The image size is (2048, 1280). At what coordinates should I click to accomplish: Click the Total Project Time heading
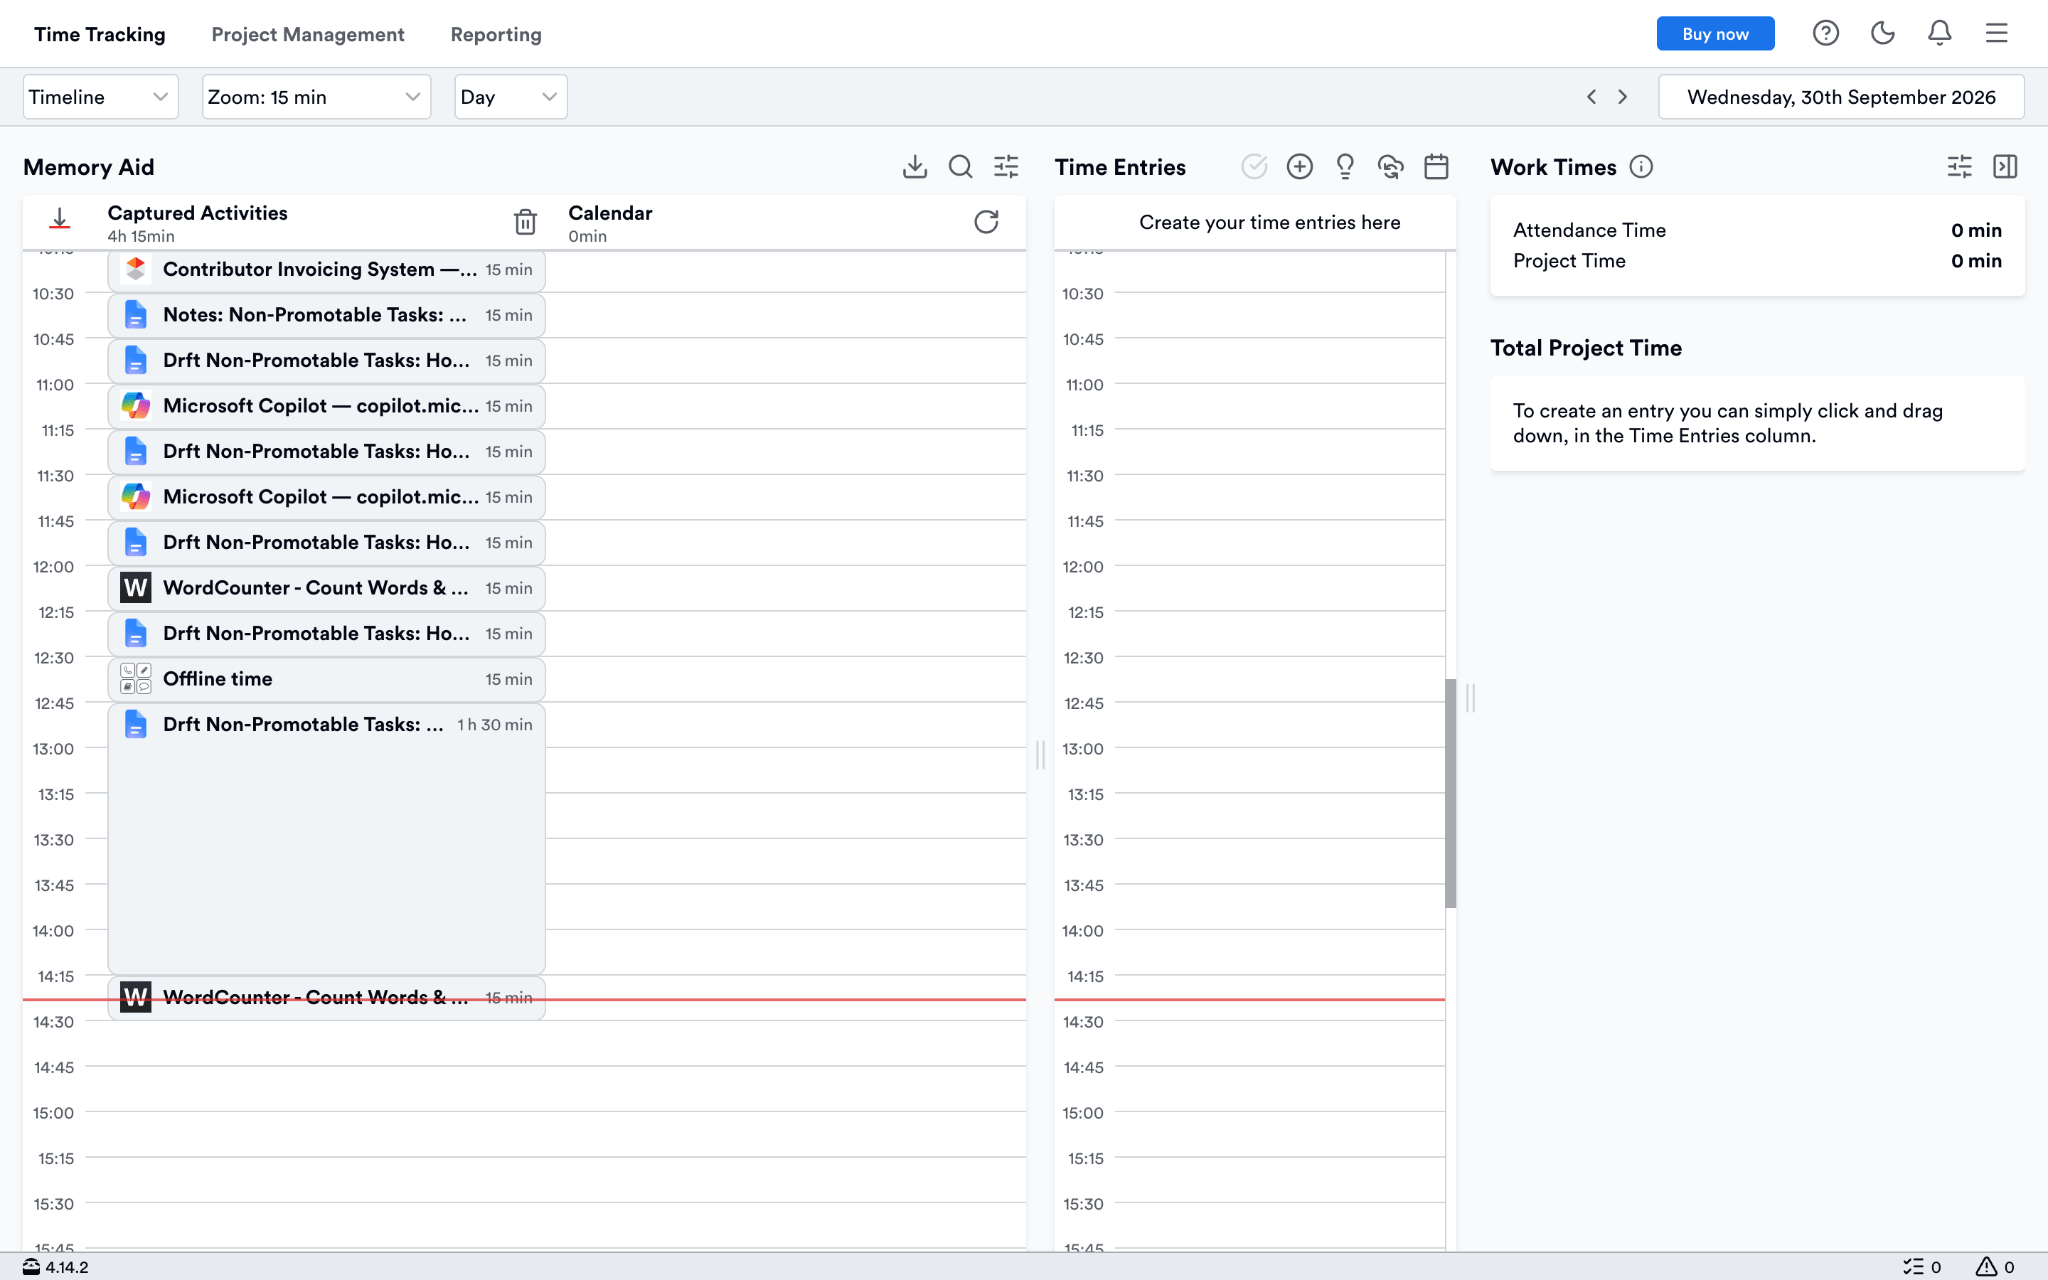click(x=1585, y=348)
